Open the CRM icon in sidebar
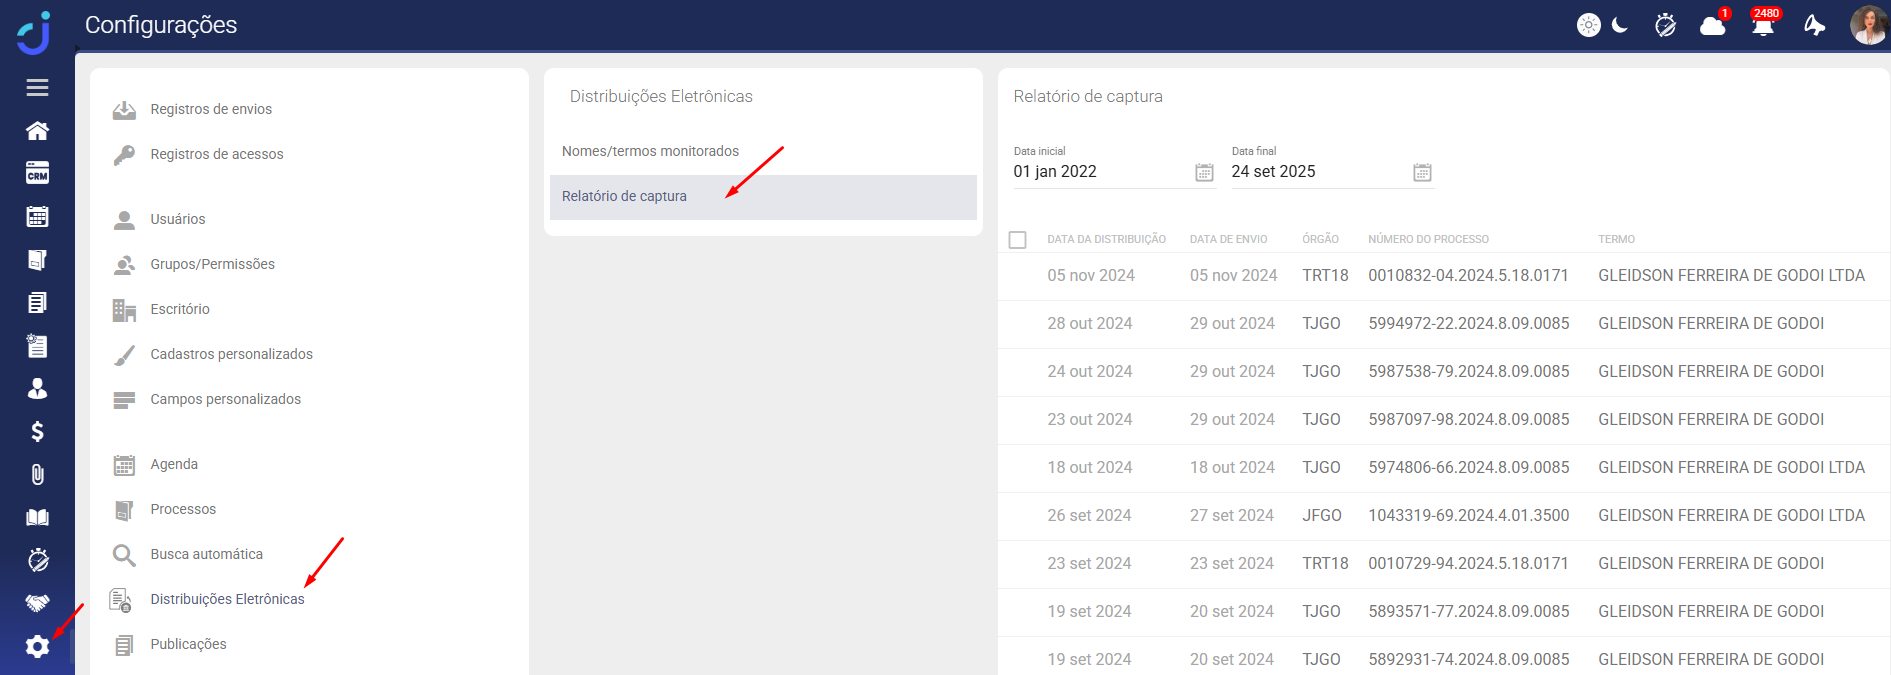 coord(37,174)
